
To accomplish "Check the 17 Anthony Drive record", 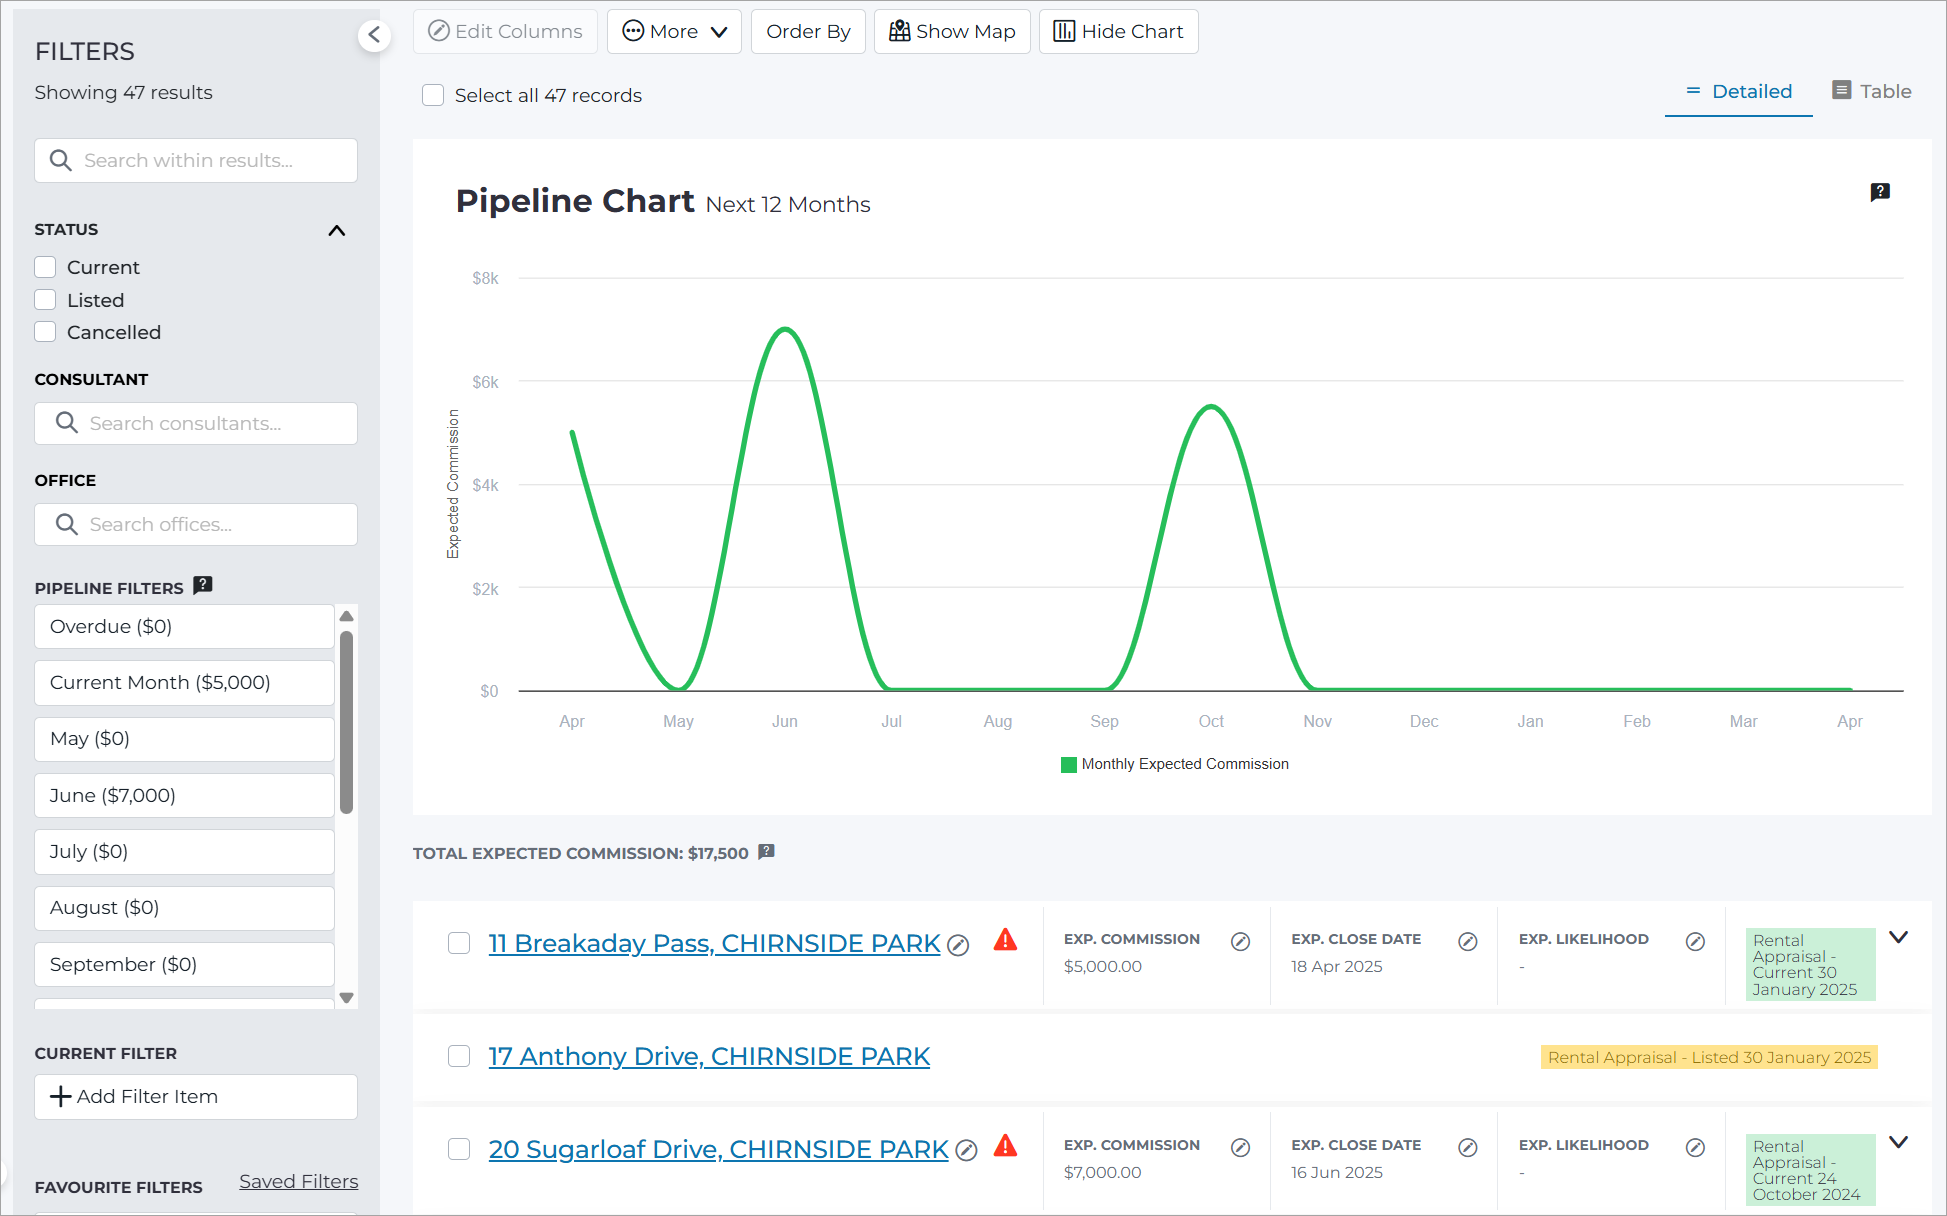I will click(459, 1056).
